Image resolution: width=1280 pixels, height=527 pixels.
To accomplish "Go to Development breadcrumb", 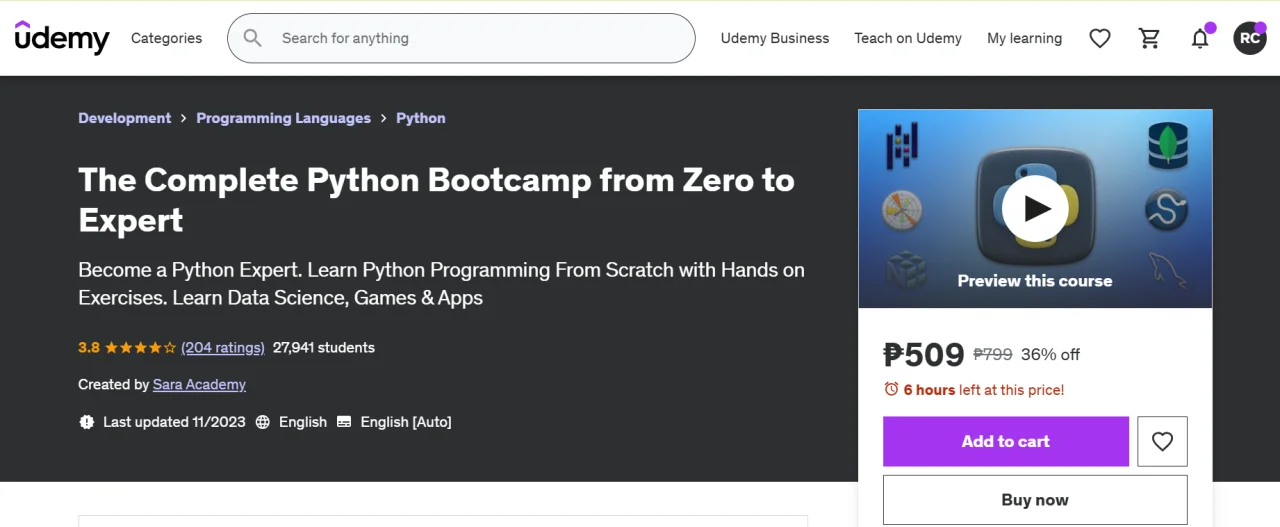I will [125, 118].
